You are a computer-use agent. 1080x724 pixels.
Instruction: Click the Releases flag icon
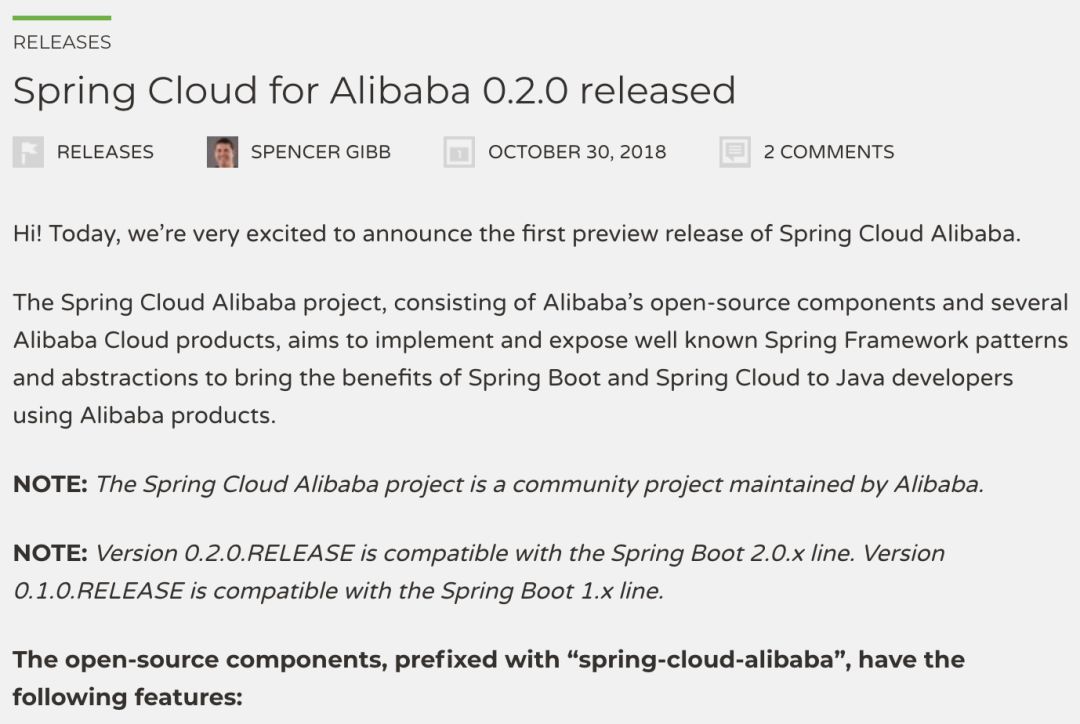[x=28, y=152]
